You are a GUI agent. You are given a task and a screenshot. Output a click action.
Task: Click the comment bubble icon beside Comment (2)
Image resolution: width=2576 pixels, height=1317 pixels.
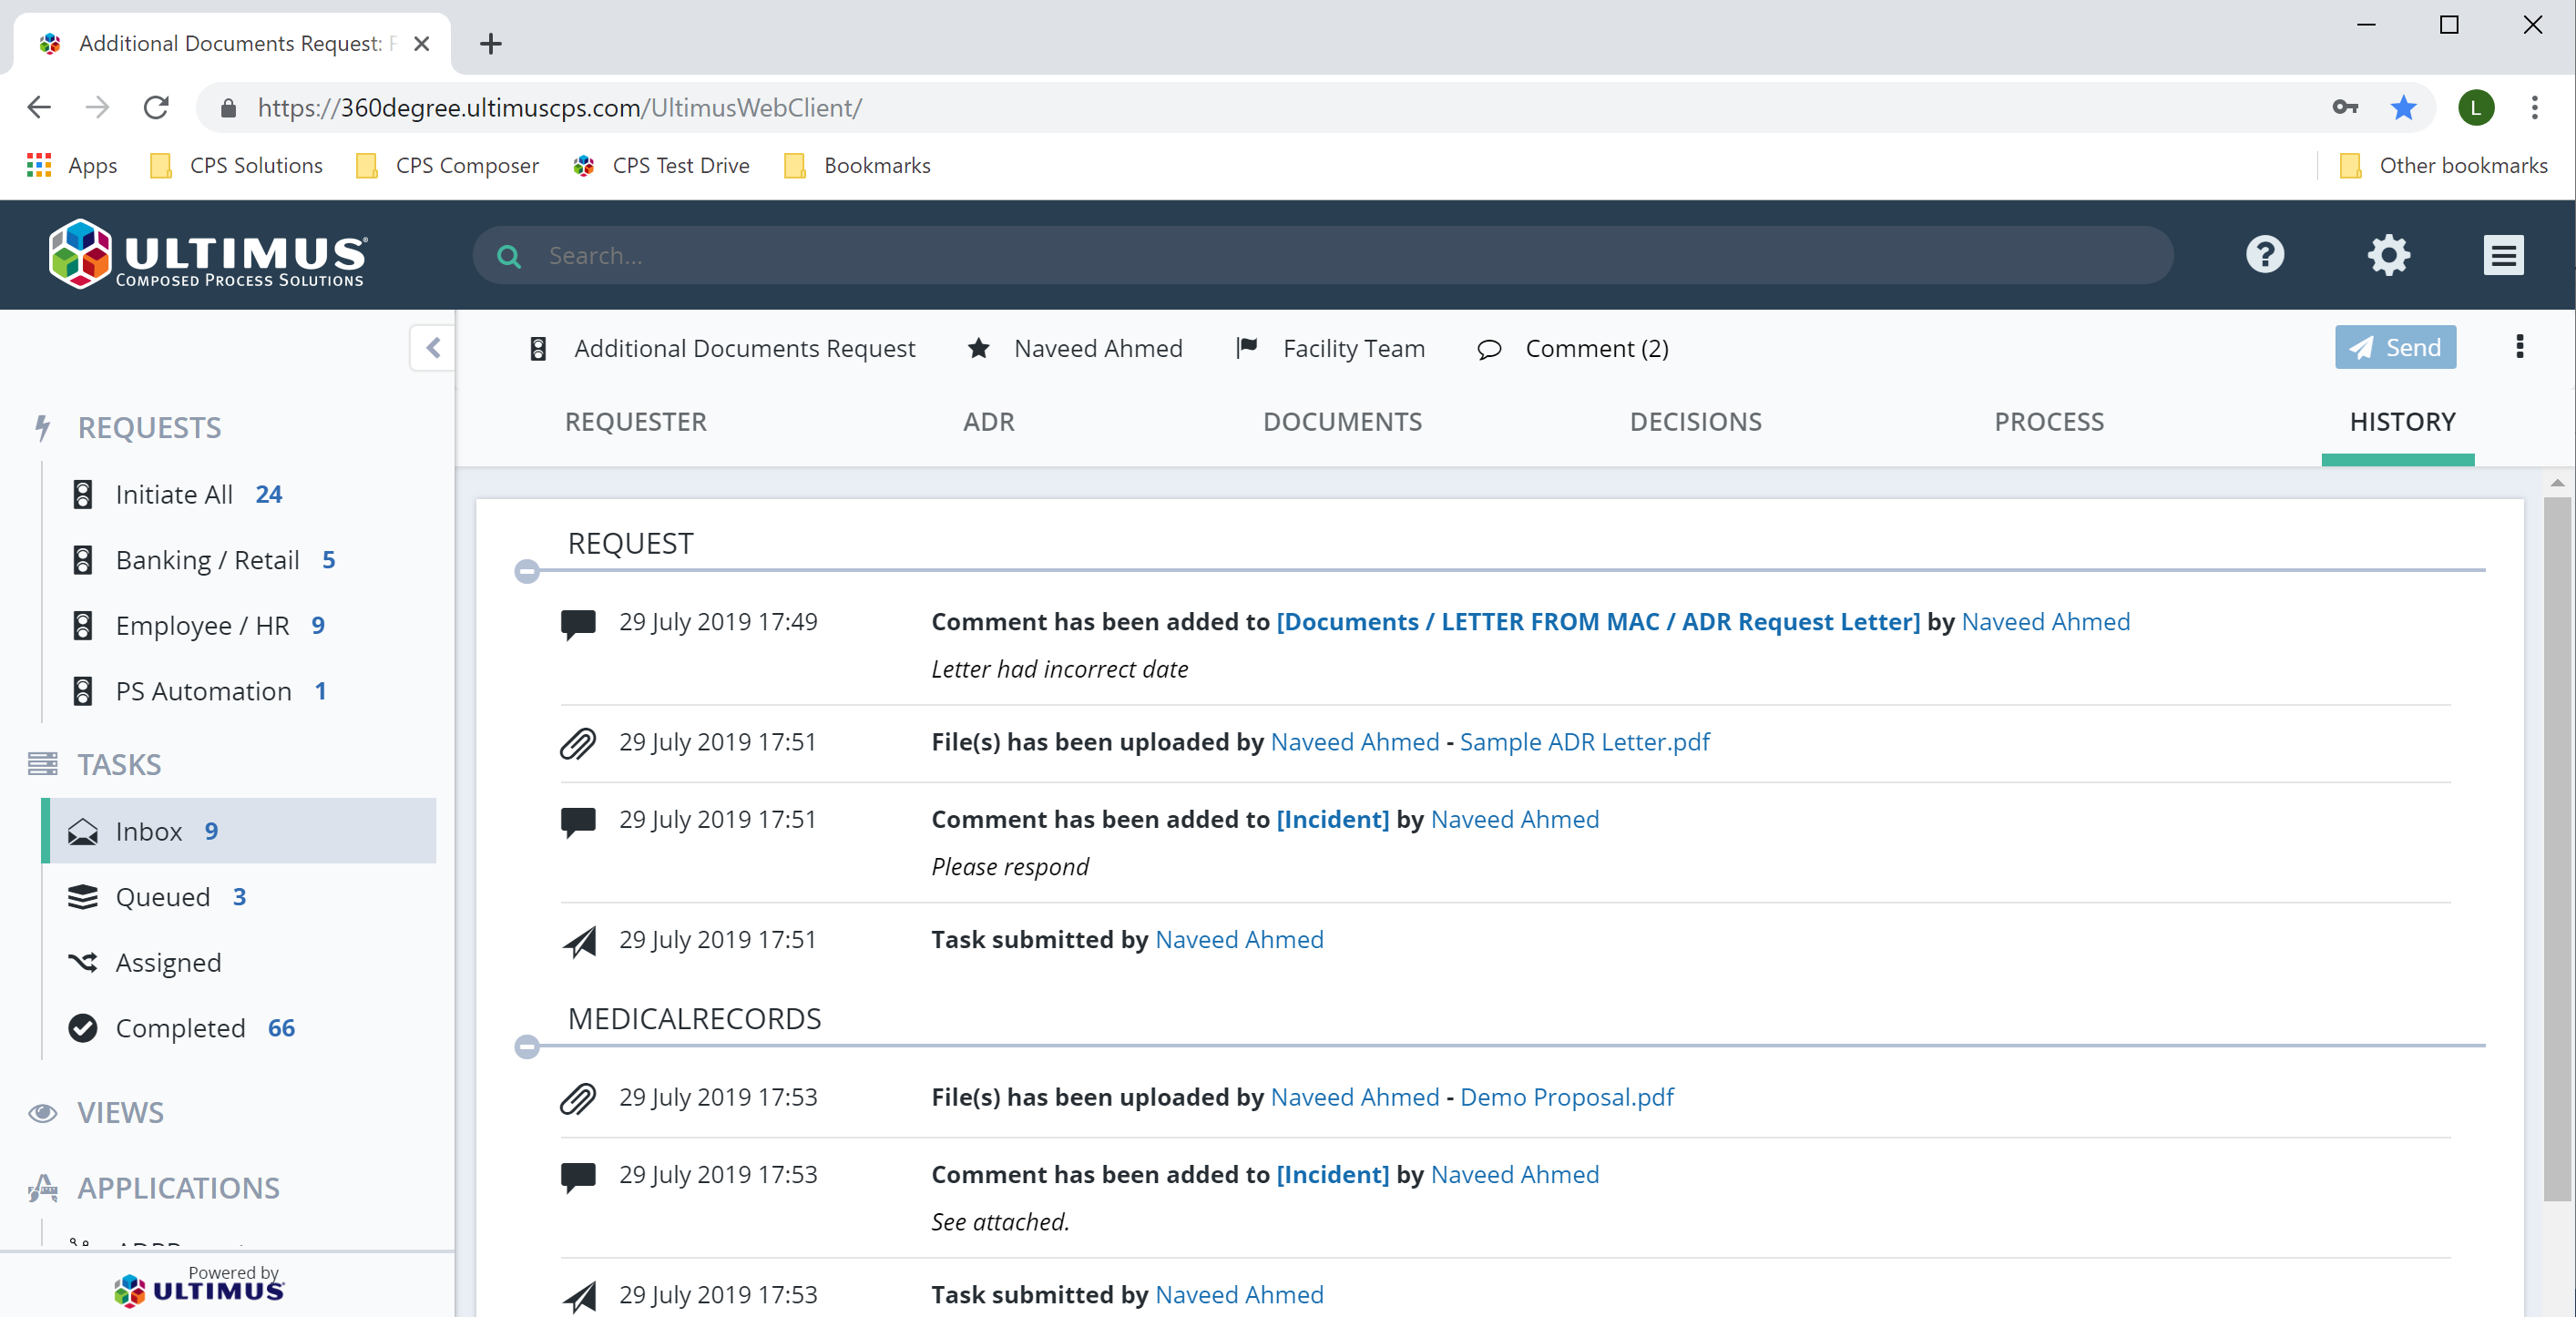click(x=1489, y=349)
